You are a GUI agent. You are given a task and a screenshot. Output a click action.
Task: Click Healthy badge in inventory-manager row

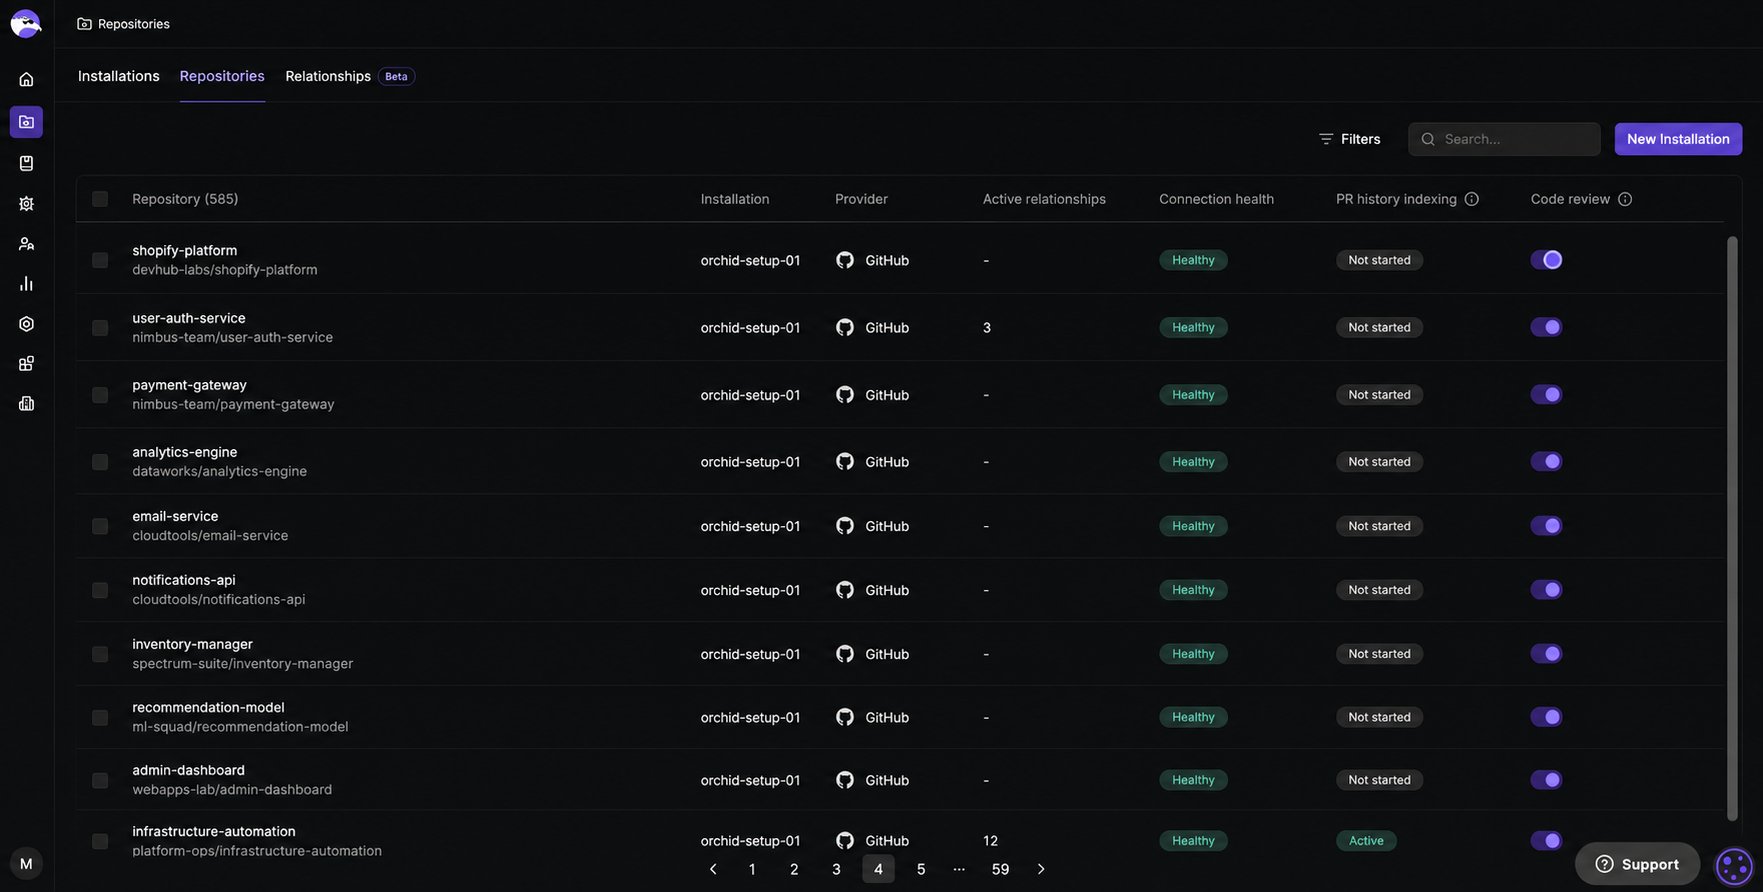click(x=1193, y=654)
